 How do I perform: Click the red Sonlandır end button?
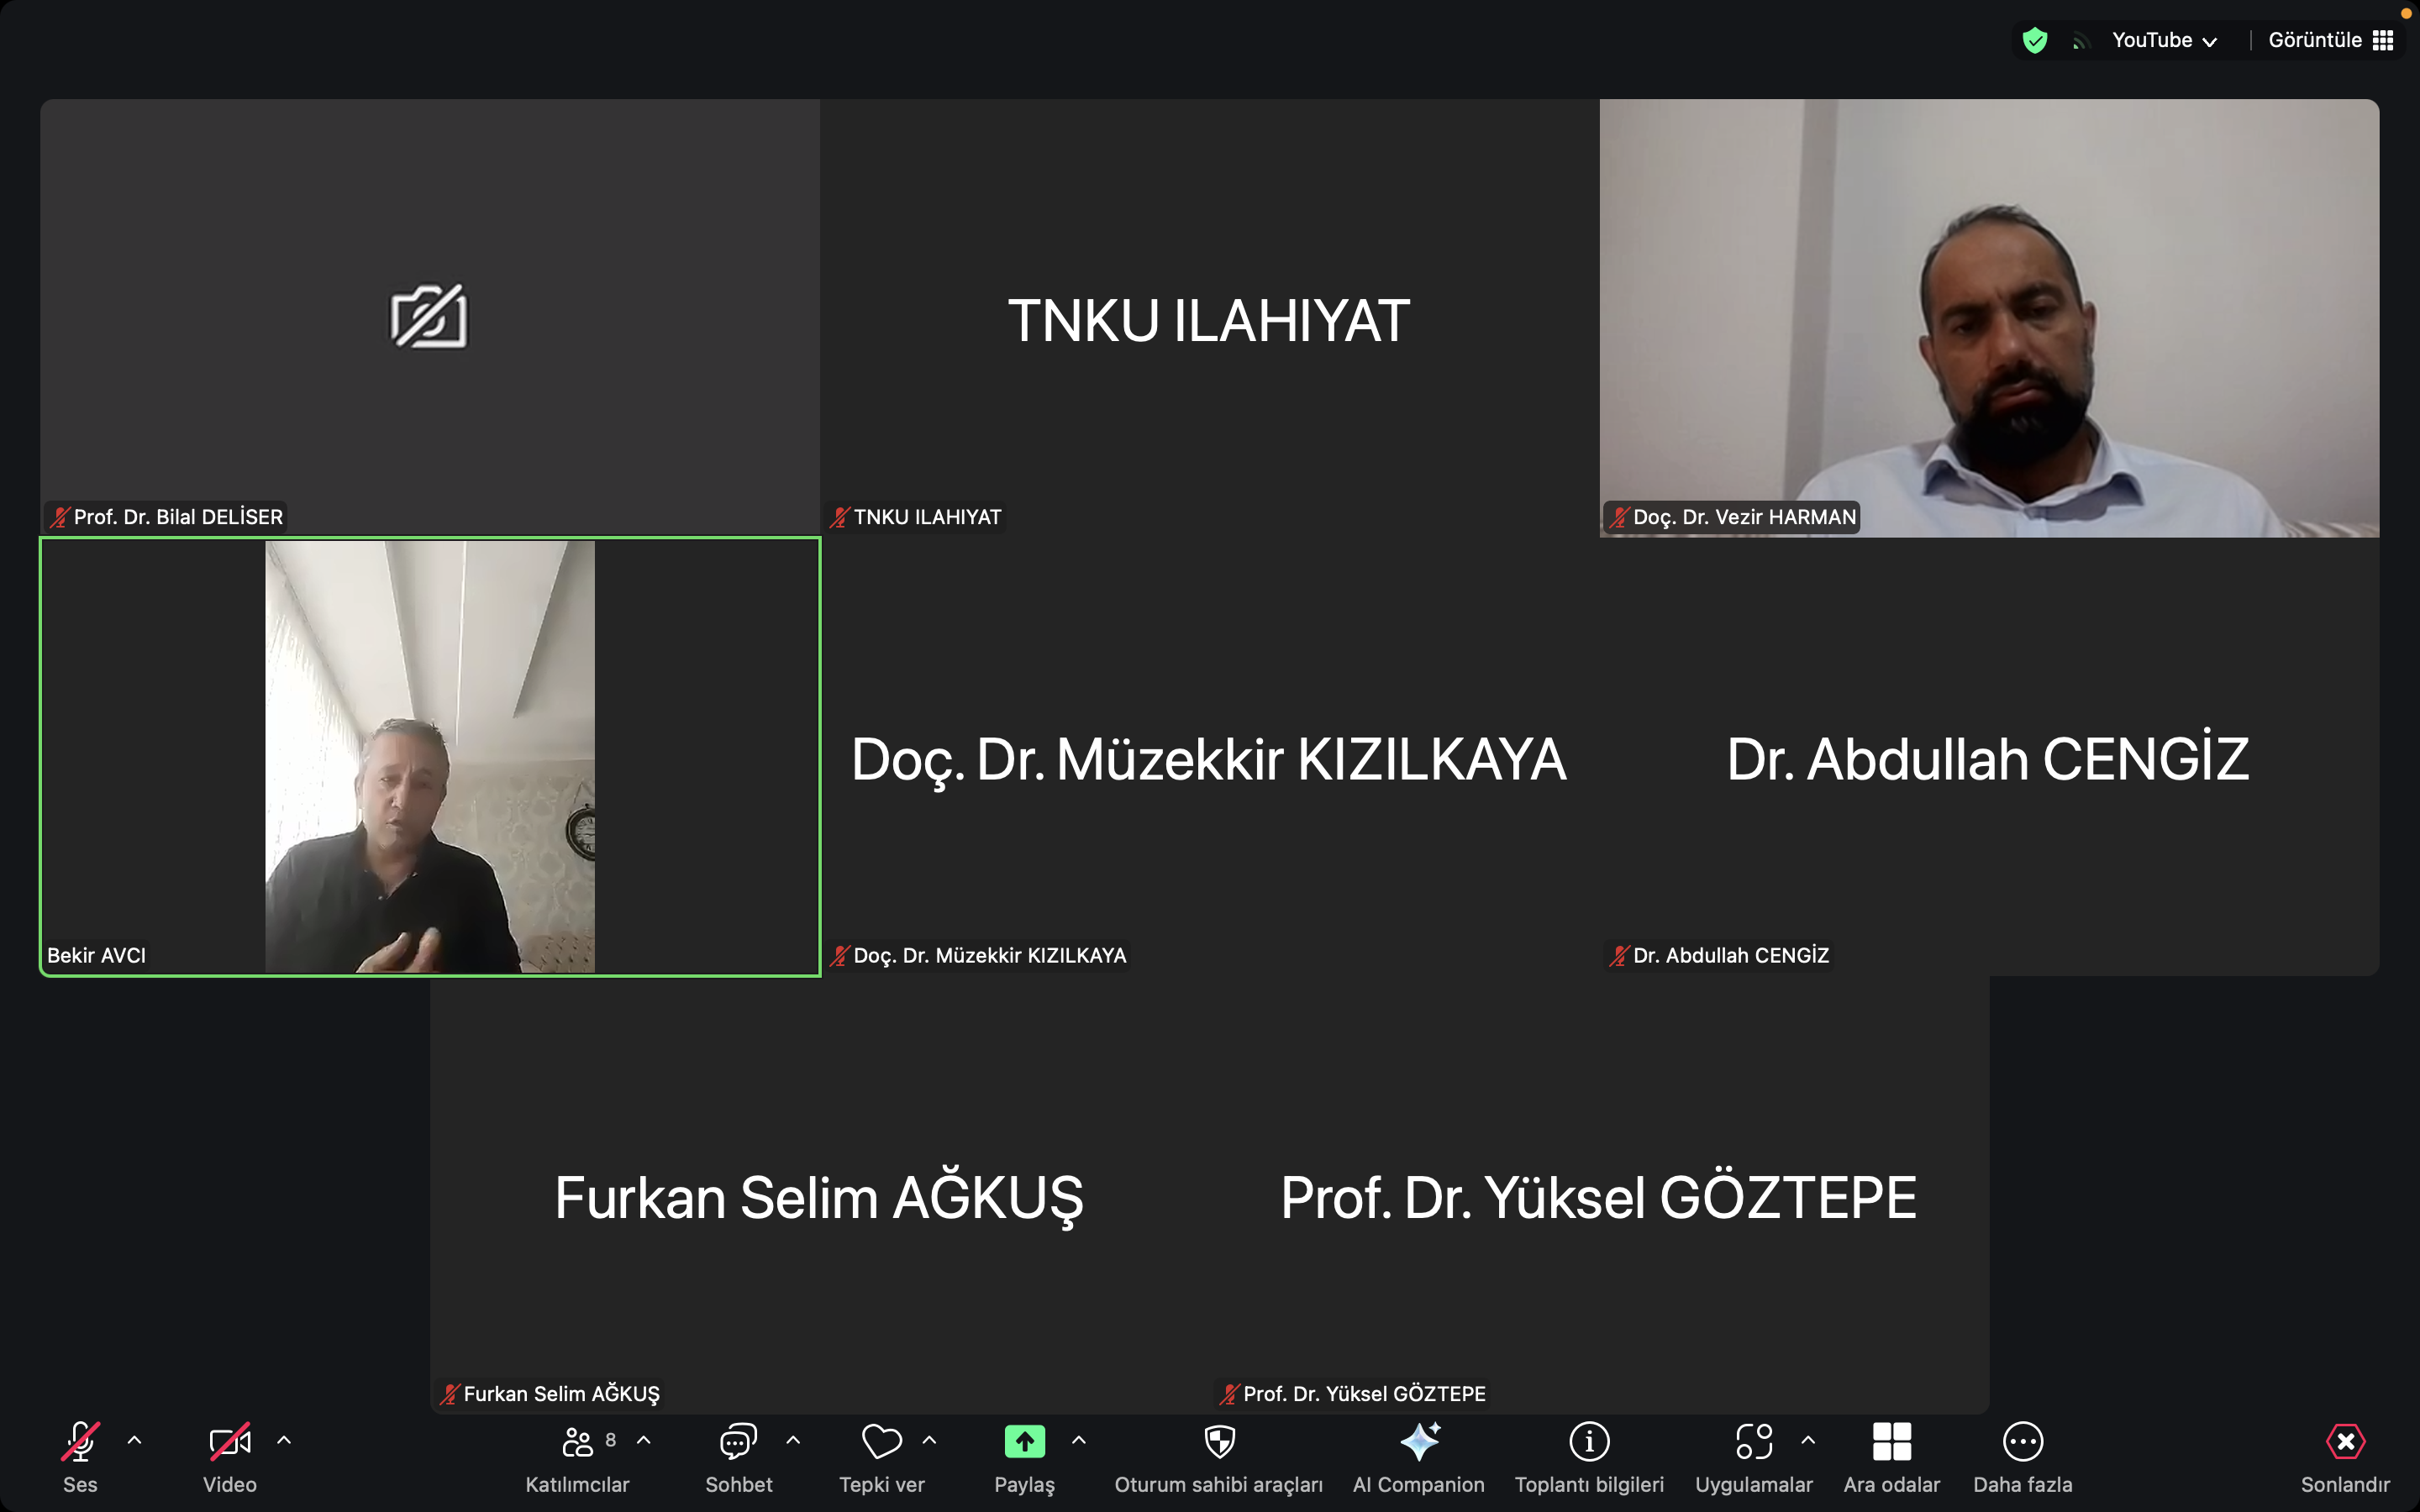point(2344,1442)
